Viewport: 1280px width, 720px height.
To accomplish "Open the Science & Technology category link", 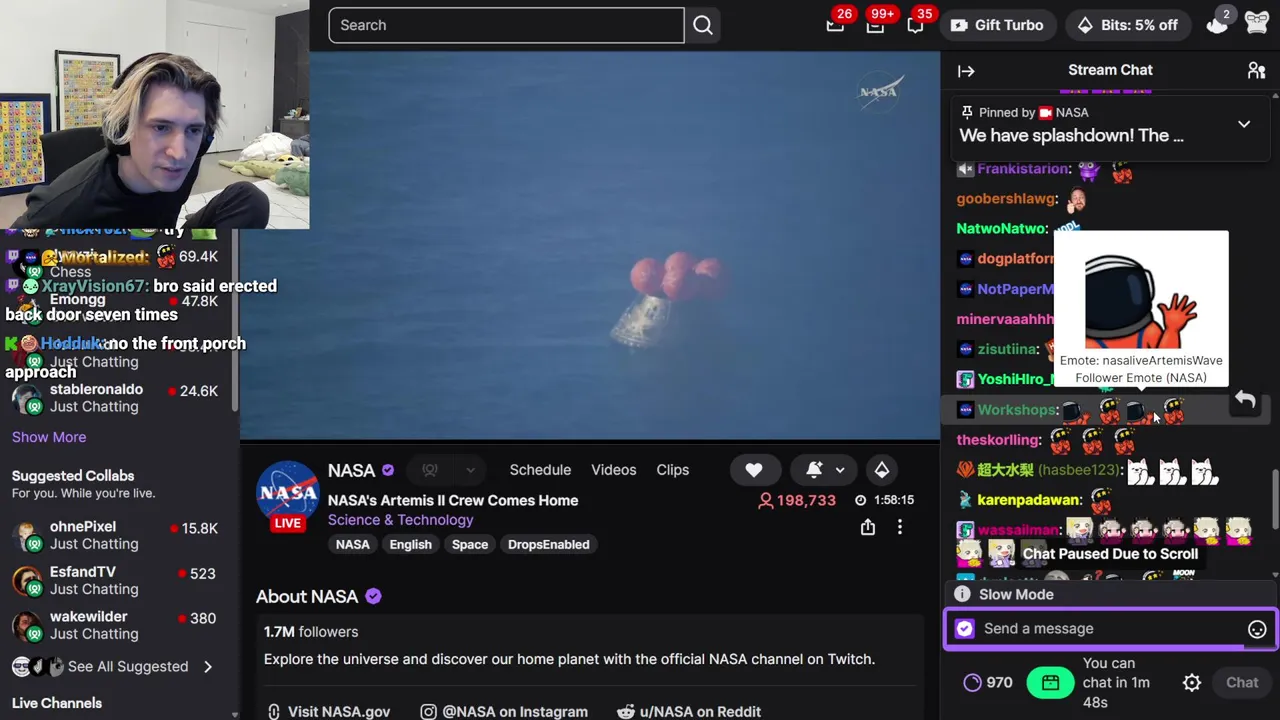I will click(x=400, y=520).
